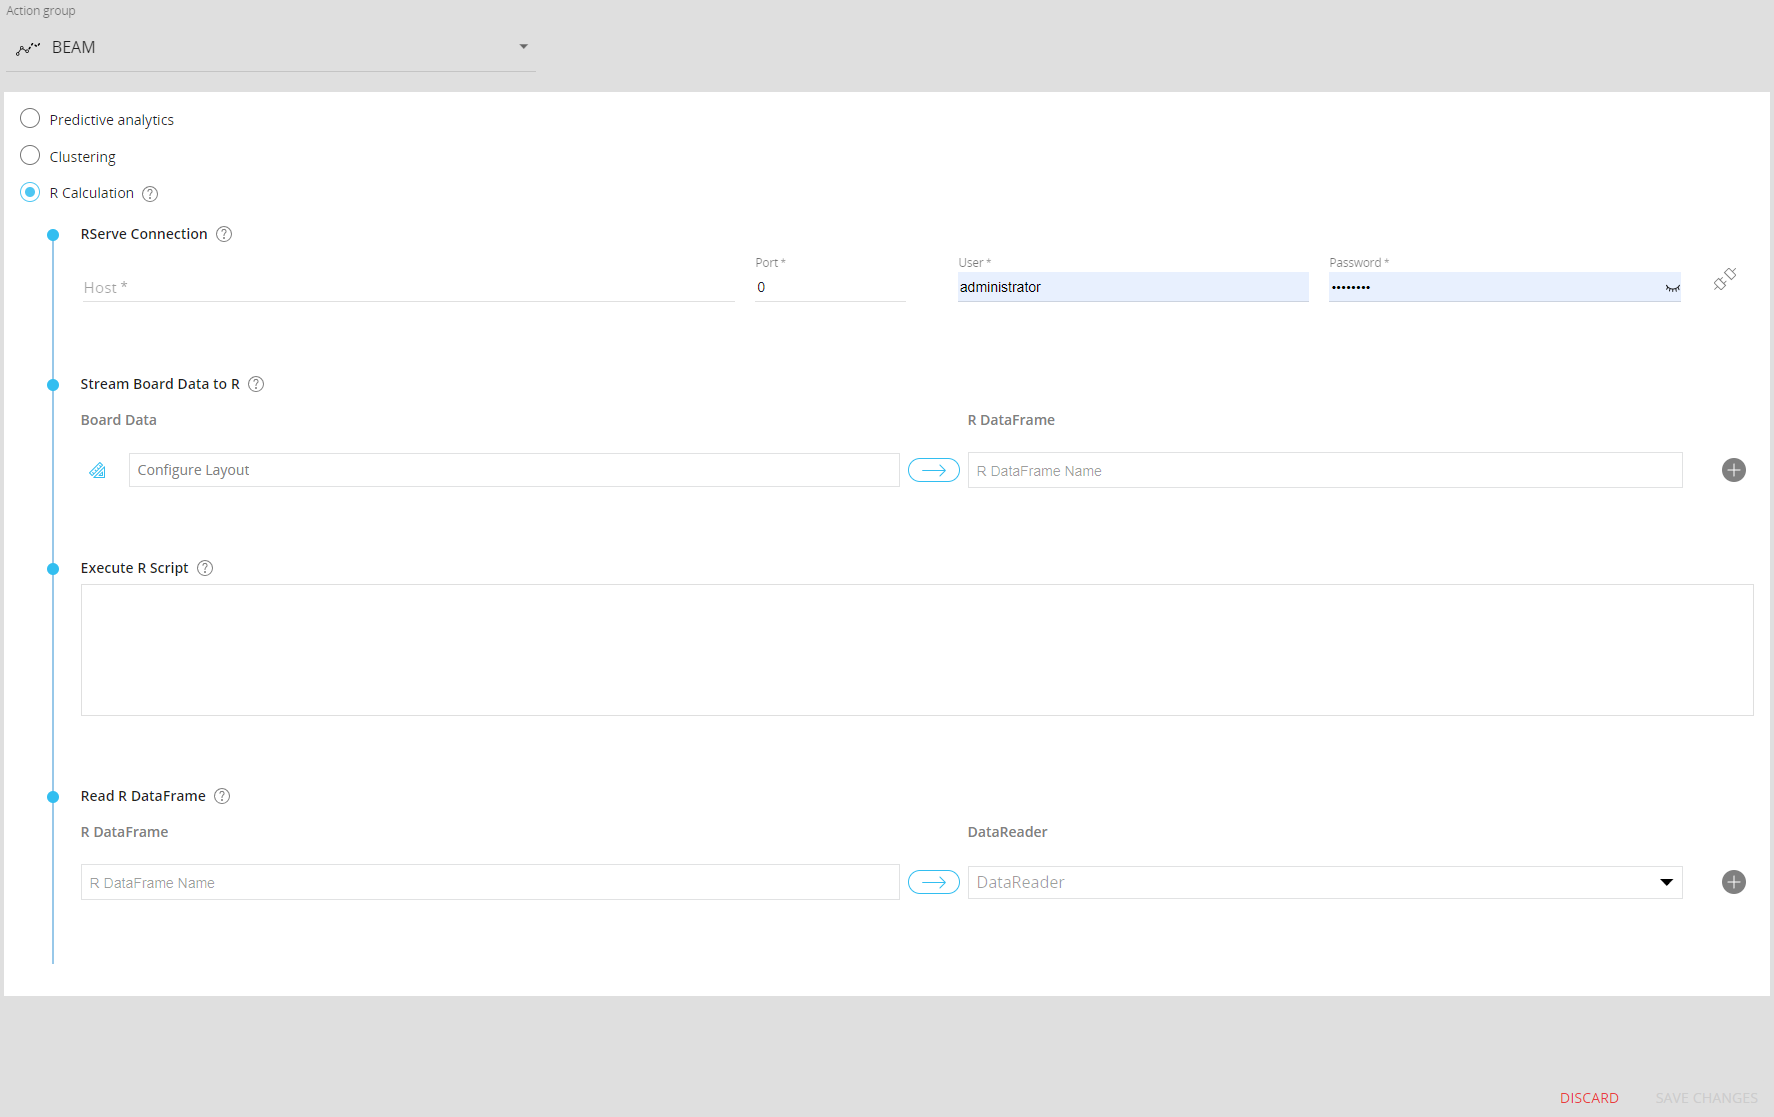The height and width of the screenshot is (1117, 1774).
Task: Click arrow icon in Read R DataFrame row
Action: 933,882
